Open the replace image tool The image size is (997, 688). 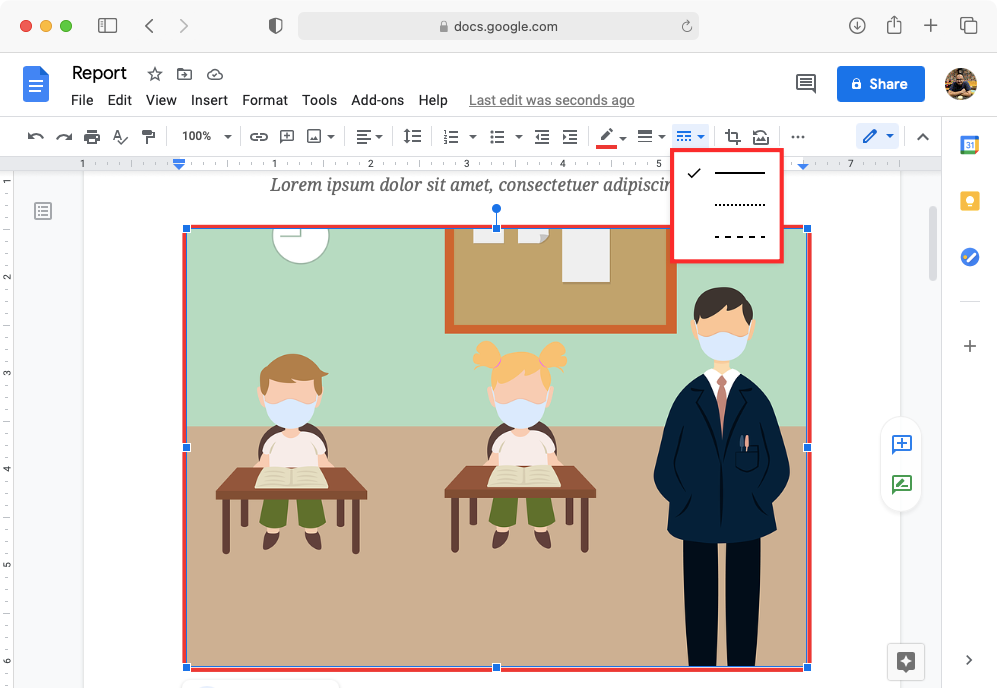(x=760, y=136)
